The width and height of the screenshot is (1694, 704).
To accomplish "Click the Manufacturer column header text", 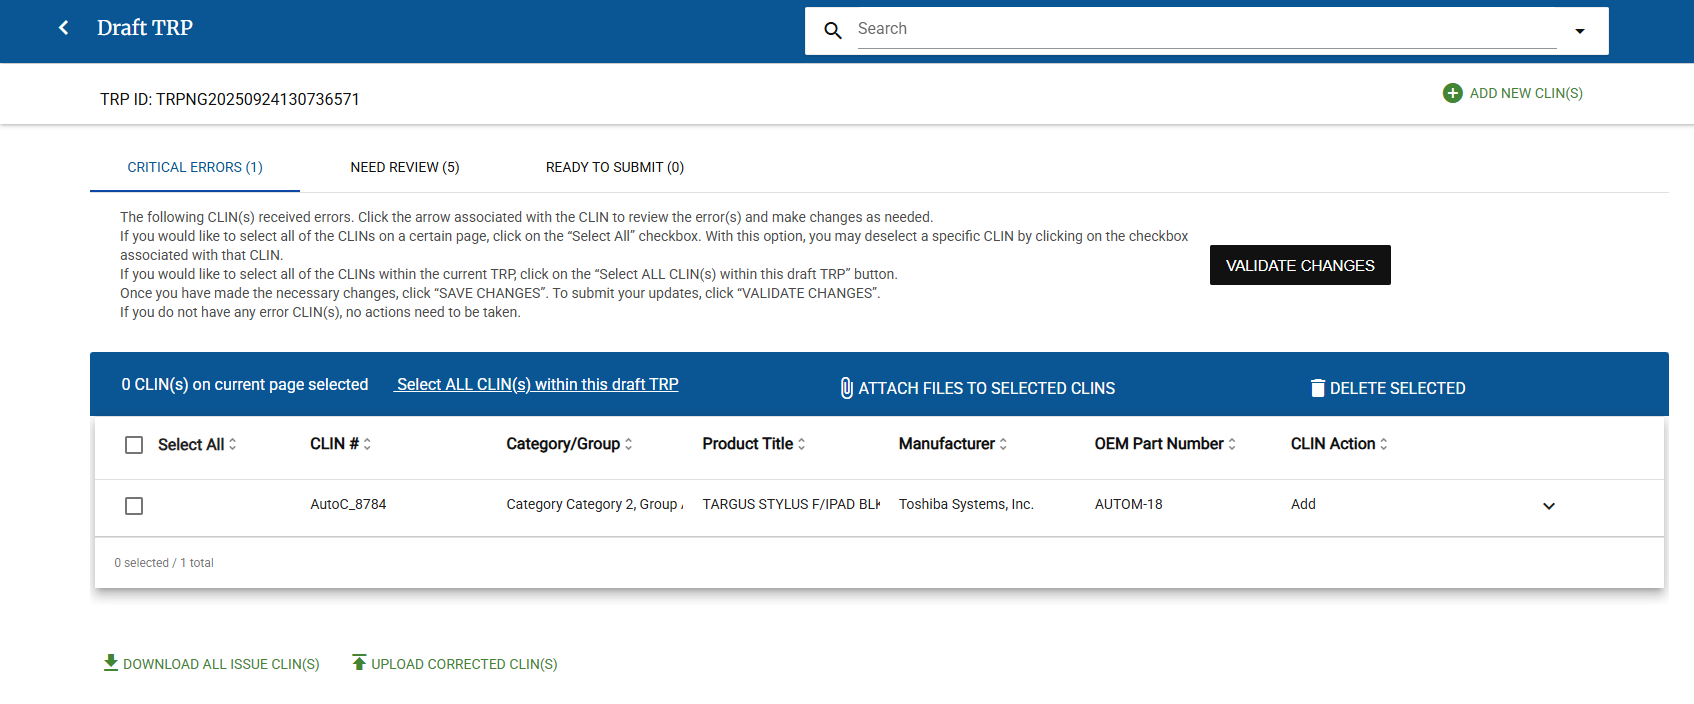I will click(946, 444).
